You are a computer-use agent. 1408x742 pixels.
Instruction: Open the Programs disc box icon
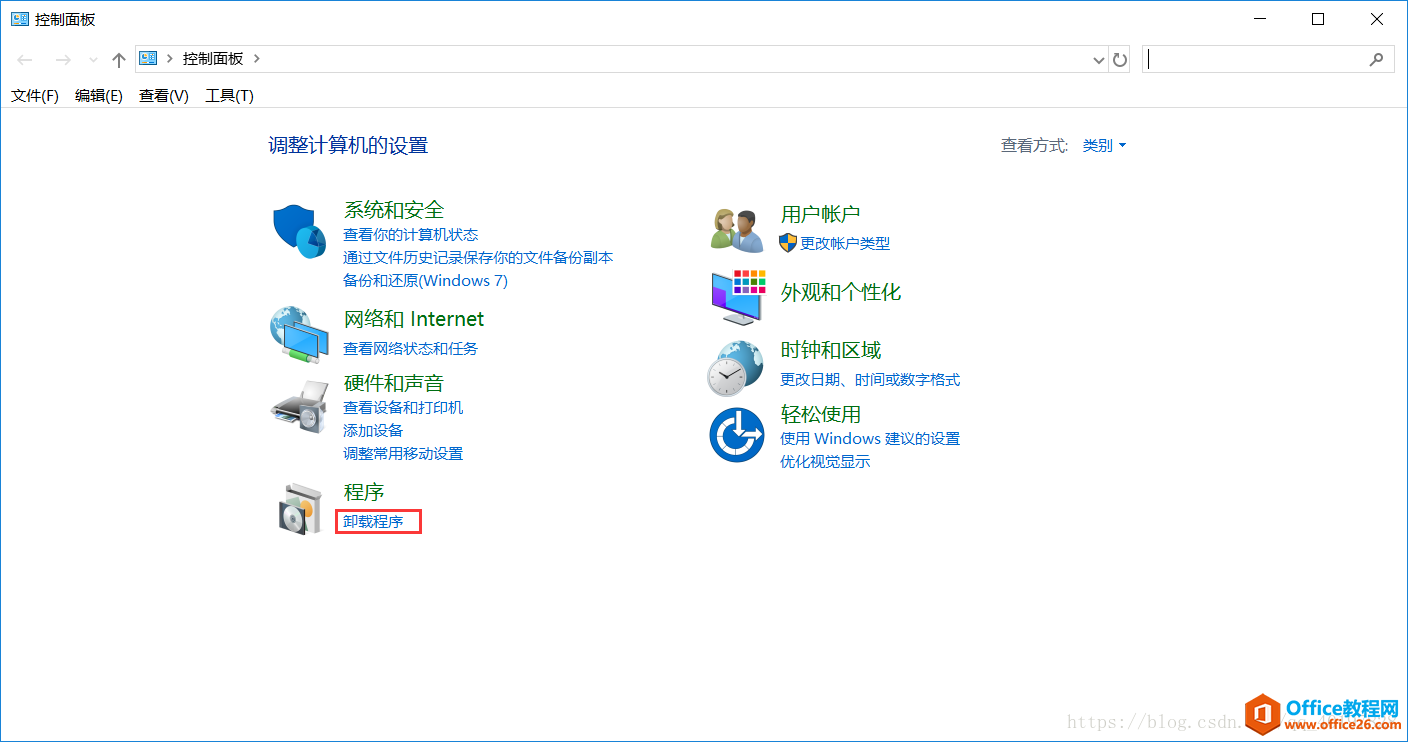point(300,508)
